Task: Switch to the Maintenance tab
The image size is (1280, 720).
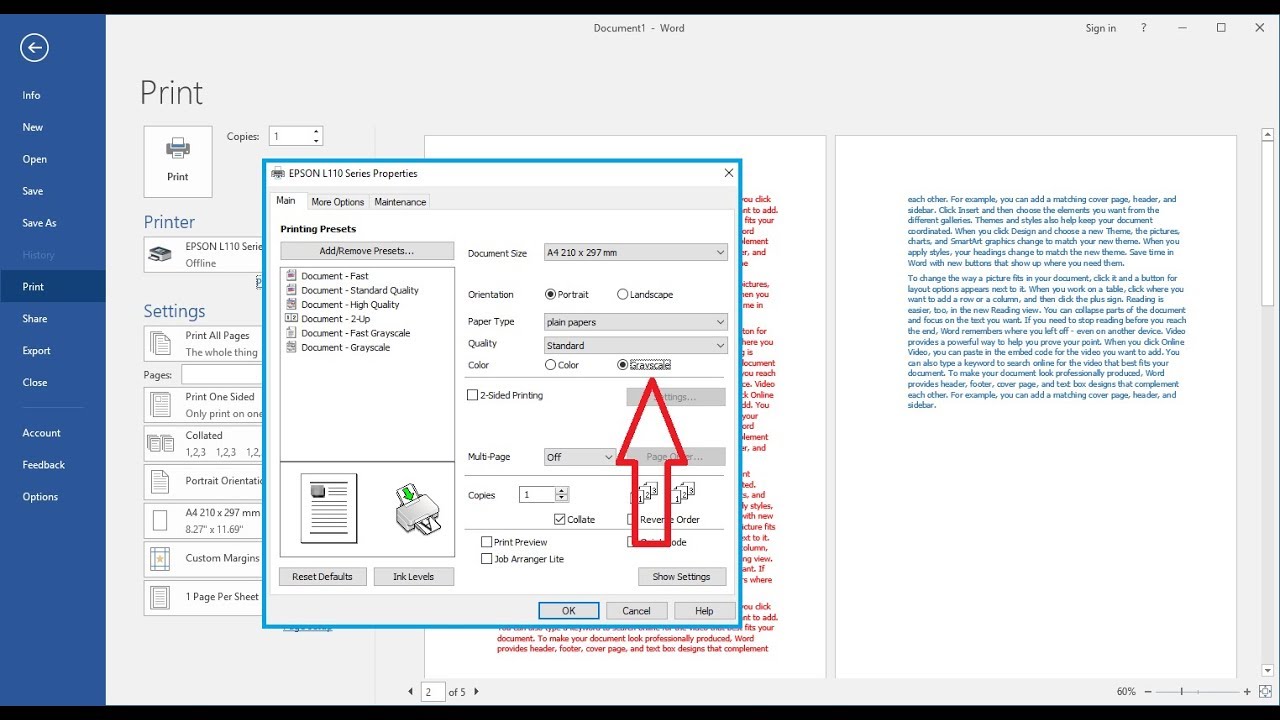Action: coord(400,202)
